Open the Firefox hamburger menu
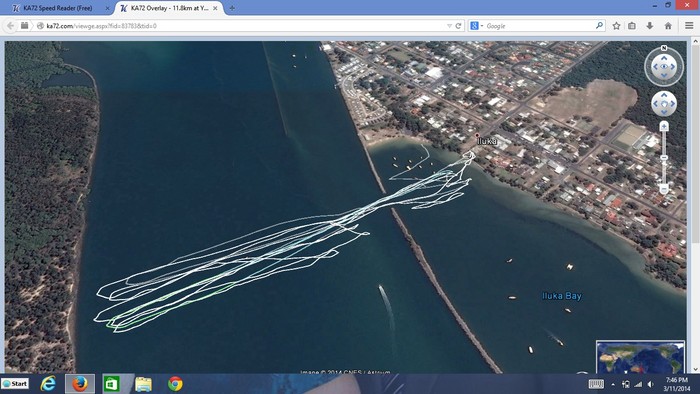Screen dimensions: 700x394 689,26
